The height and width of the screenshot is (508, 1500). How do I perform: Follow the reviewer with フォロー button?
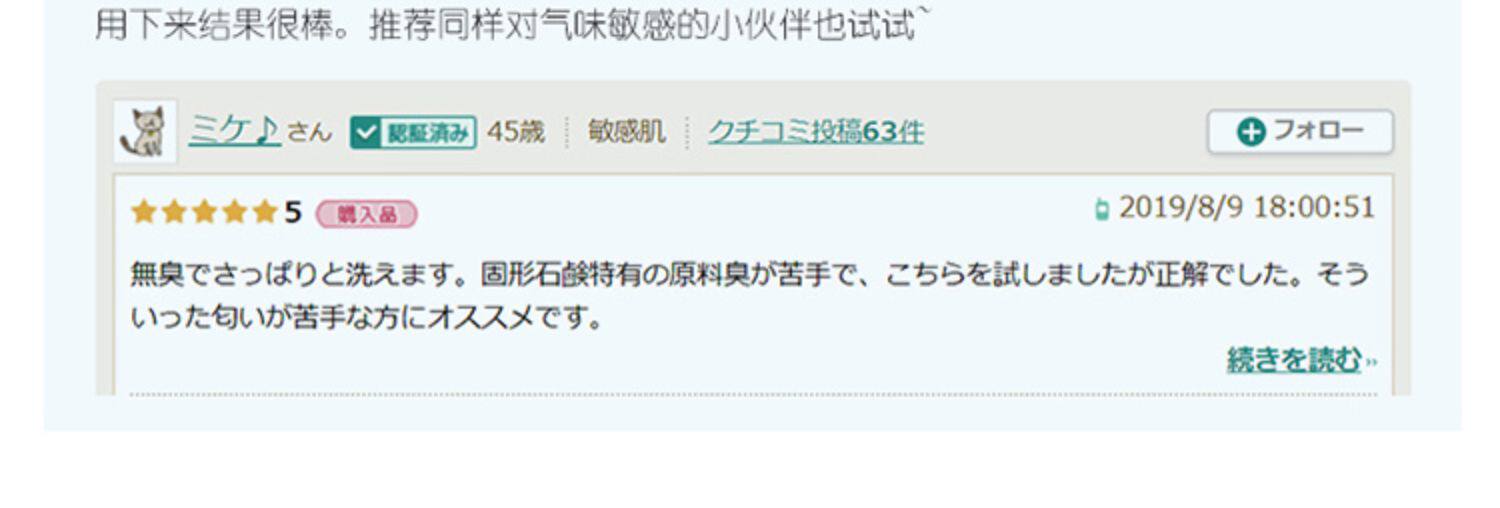point(1300,131)
